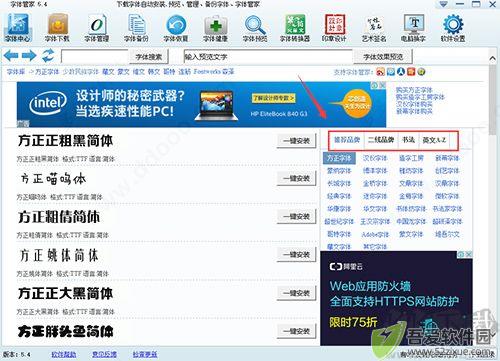Open 字体管理 font management
Image resolution: width=500 pixels, height=361 pixels.
[97, 28]
